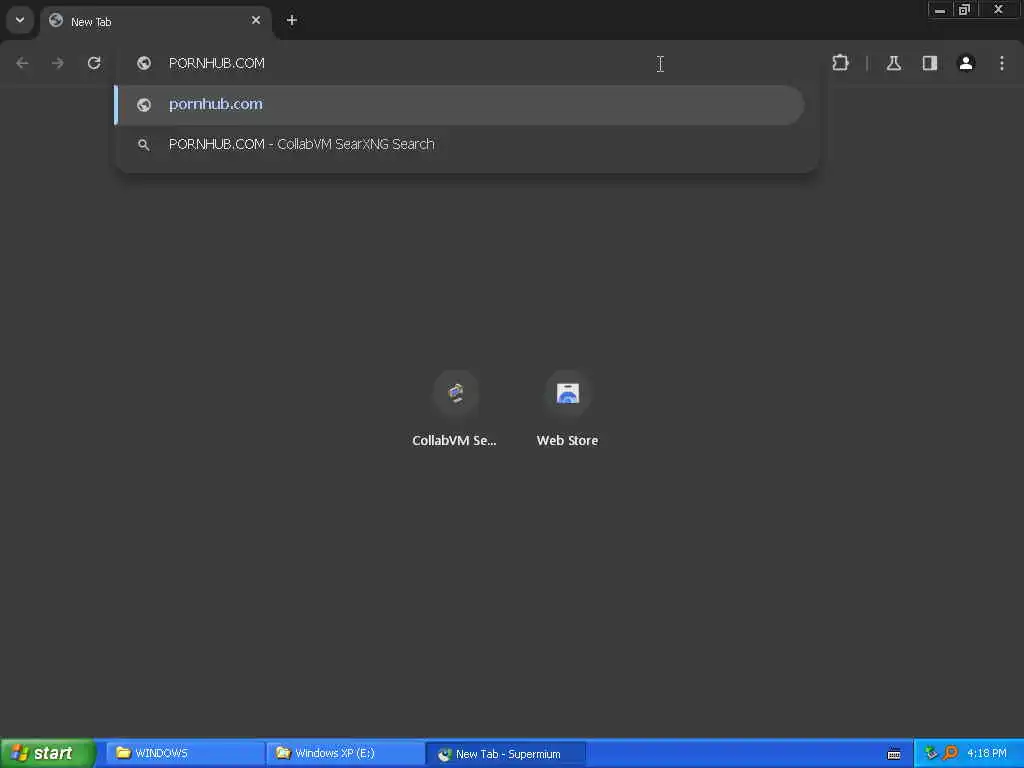Open the CollabVM Se... shortcut tile

[455, 409]
